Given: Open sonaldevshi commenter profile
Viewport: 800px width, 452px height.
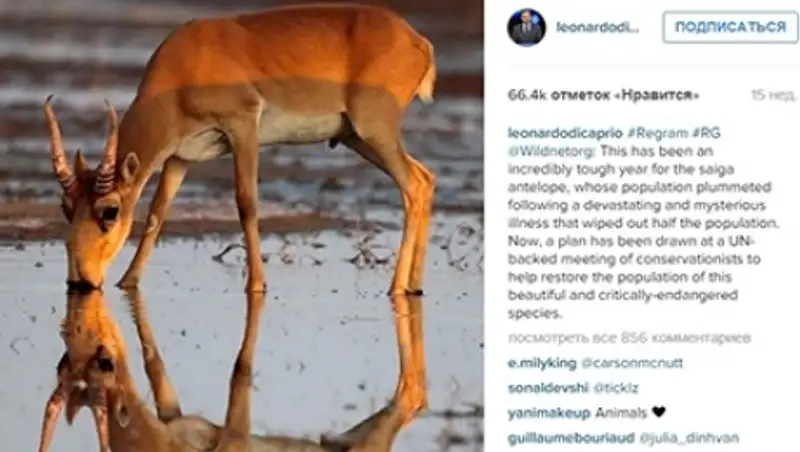Looking at the screenshot, I should coord(548,388).
